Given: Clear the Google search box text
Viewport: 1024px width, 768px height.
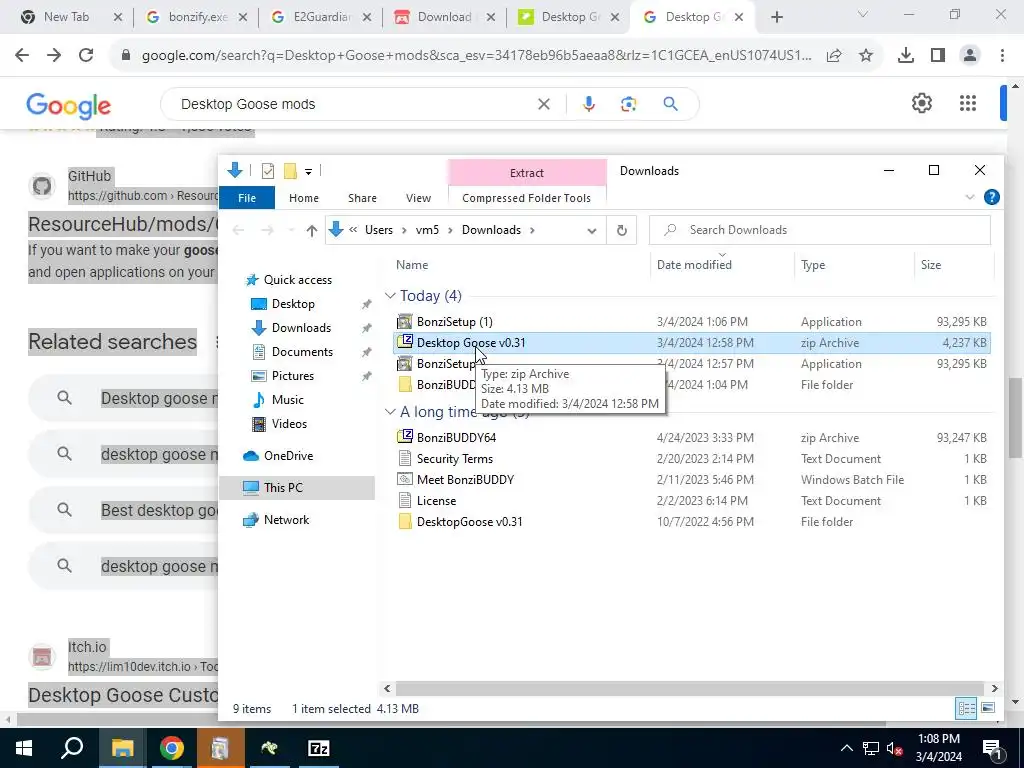Looking at the screenshot, I should pos(543,104).
